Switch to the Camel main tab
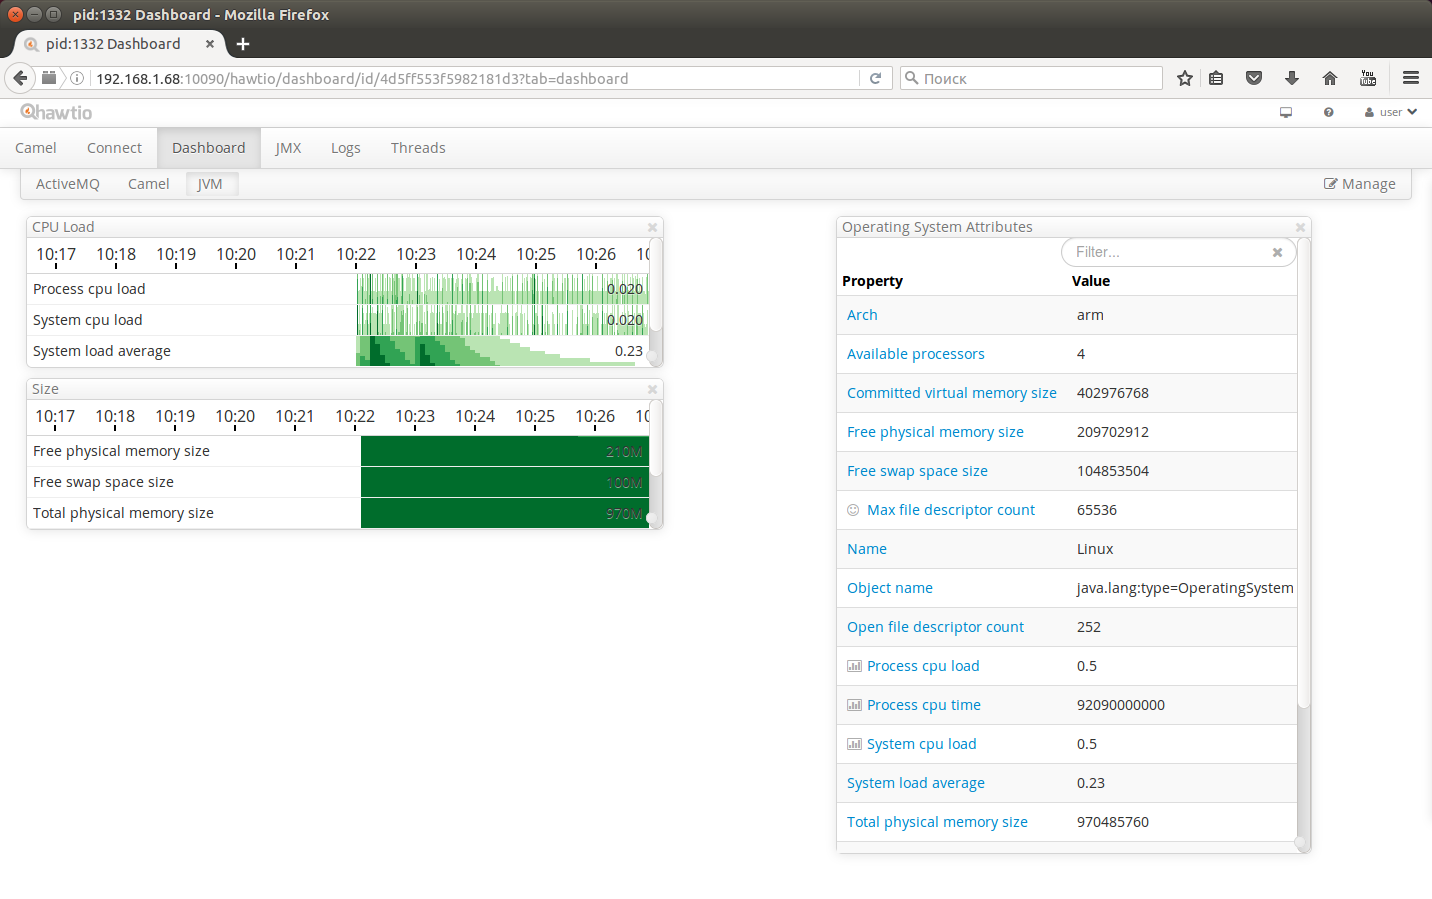Screen dimensions: 1432x899 (36, 148)
